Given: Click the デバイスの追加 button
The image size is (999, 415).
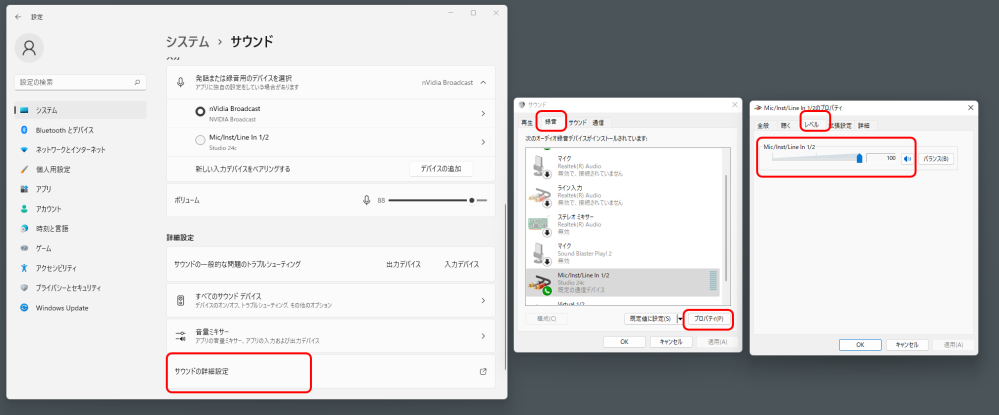Looking at the screenshot, I should [441, 169].
